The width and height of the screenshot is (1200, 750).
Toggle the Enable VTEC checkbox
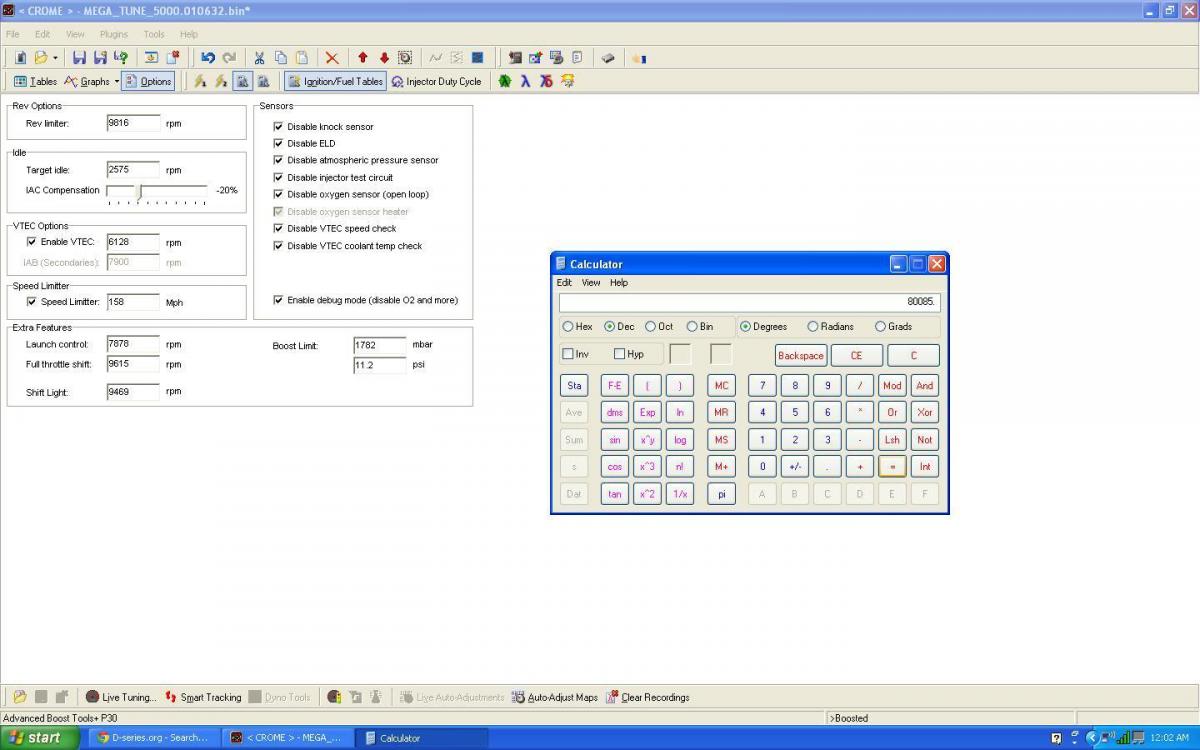[x=31, y=242]
